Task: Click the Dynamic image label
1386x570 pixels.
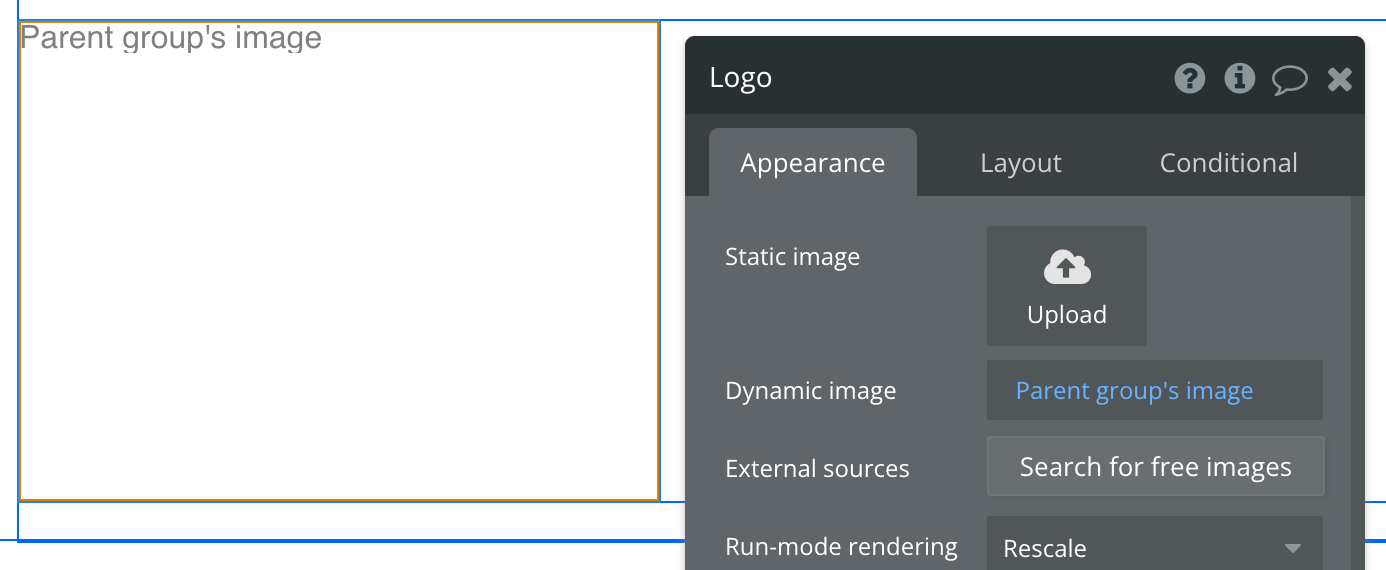Action: pyautogui.click(x=810, y=391)
